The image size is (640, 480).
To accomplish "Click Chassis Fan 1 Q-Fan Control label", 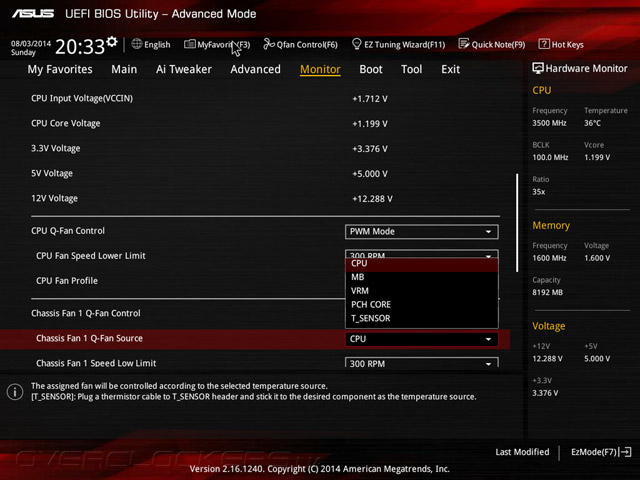I will pos(86,313).
